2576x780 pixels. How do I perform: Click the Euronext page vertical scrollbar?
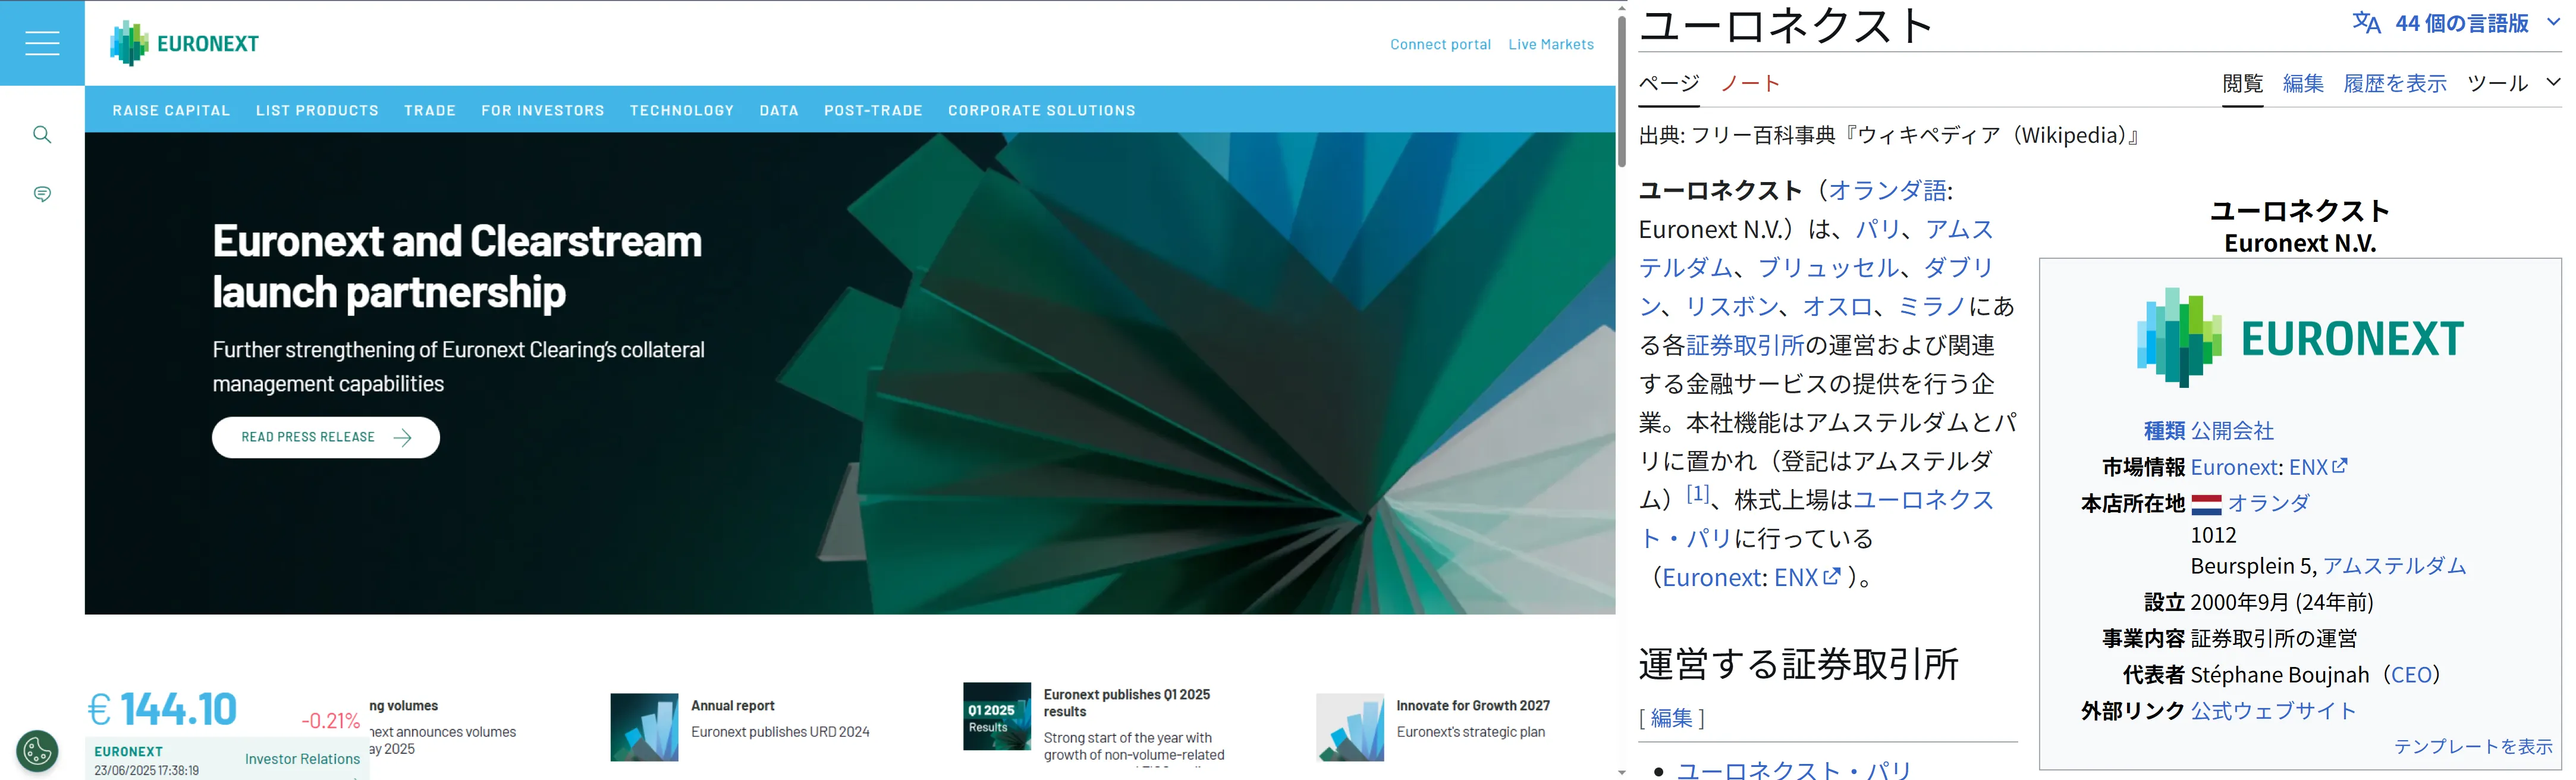pyautogui.click(x=1622, y=90)
